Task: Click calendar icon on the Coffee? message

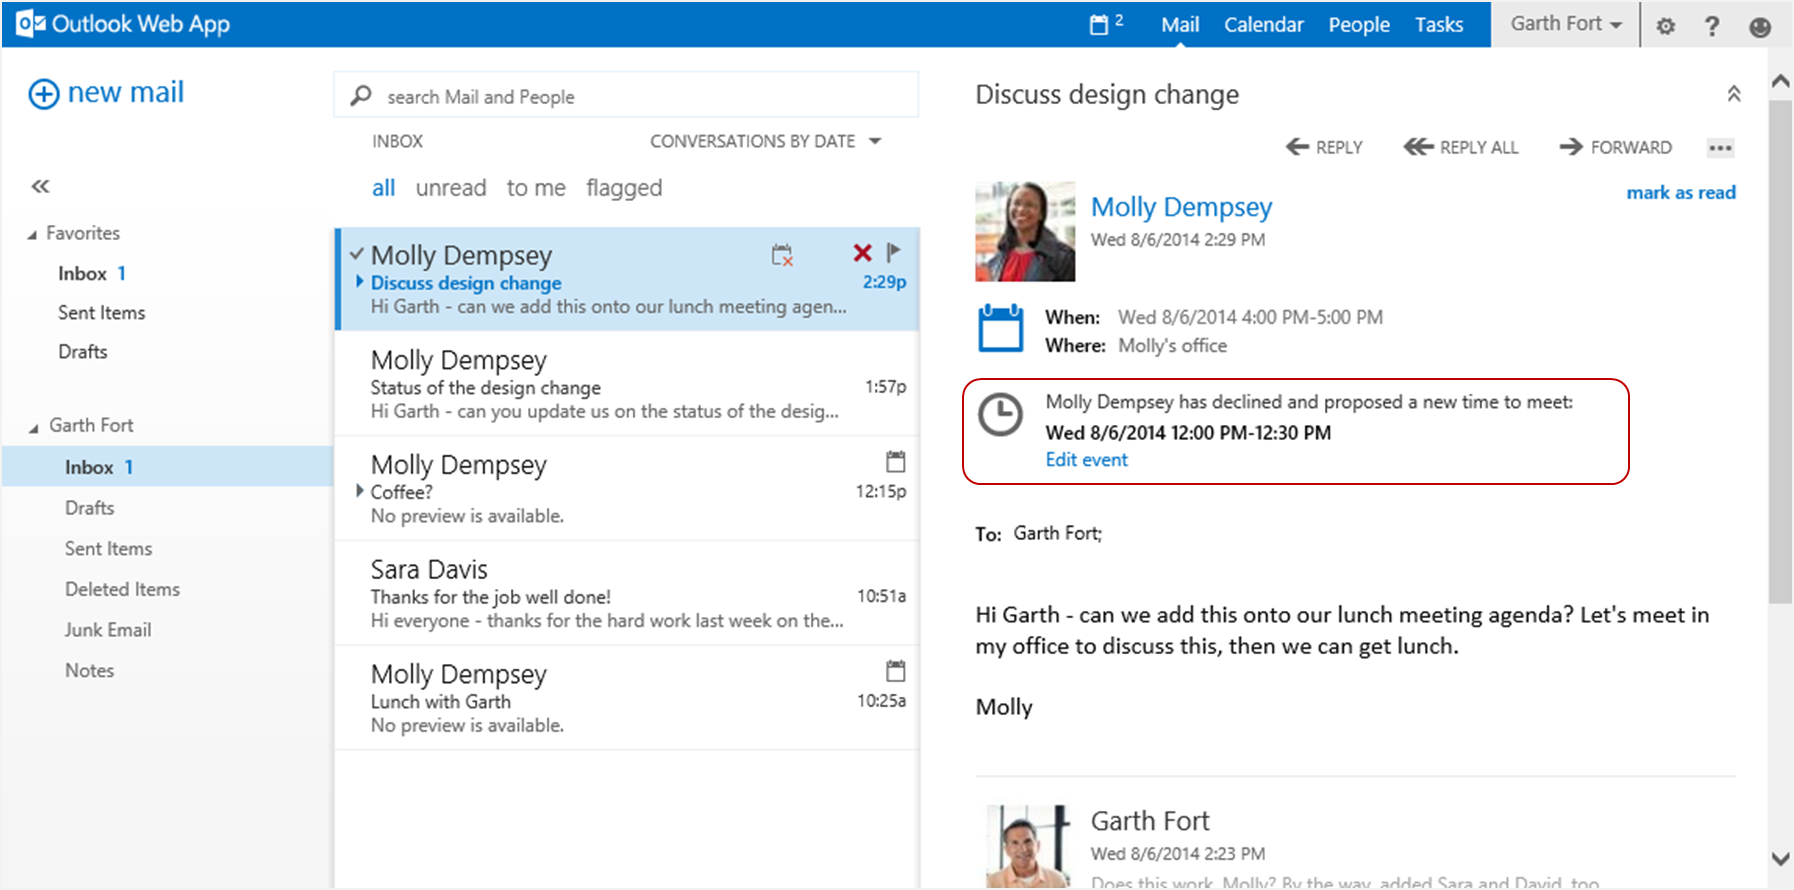Action: 895,461
